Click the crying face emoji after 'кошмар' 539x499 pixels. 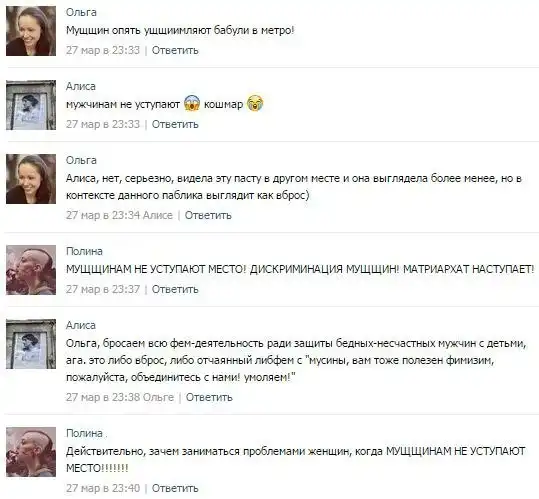click(255, 103)
